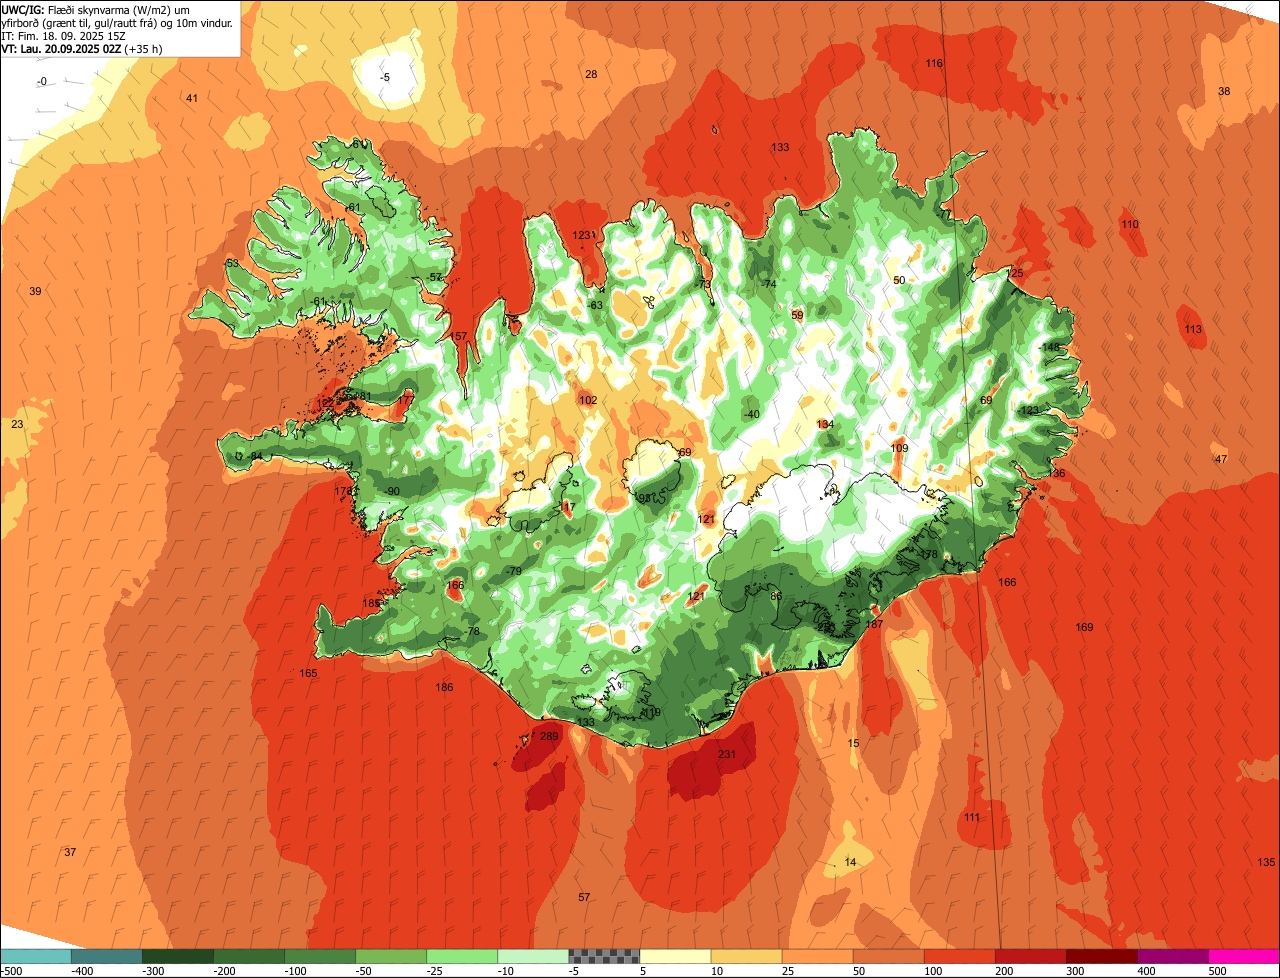The width and height of the screenshot is (1280, 978).
Task: Pick the checkered legend swatch between -5 and 5
Action: (x=604, y=956)
